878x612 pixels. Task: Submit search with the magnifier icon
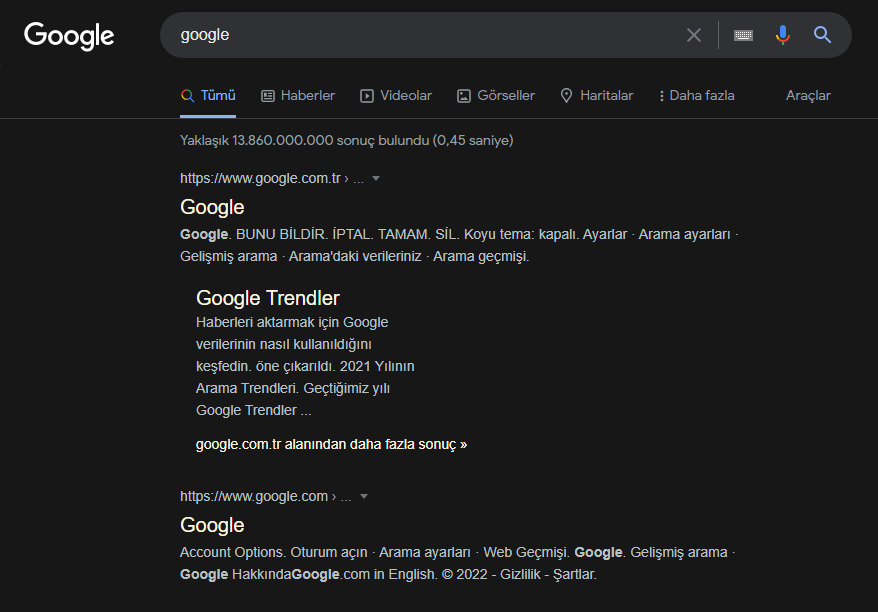click(823, 35)
